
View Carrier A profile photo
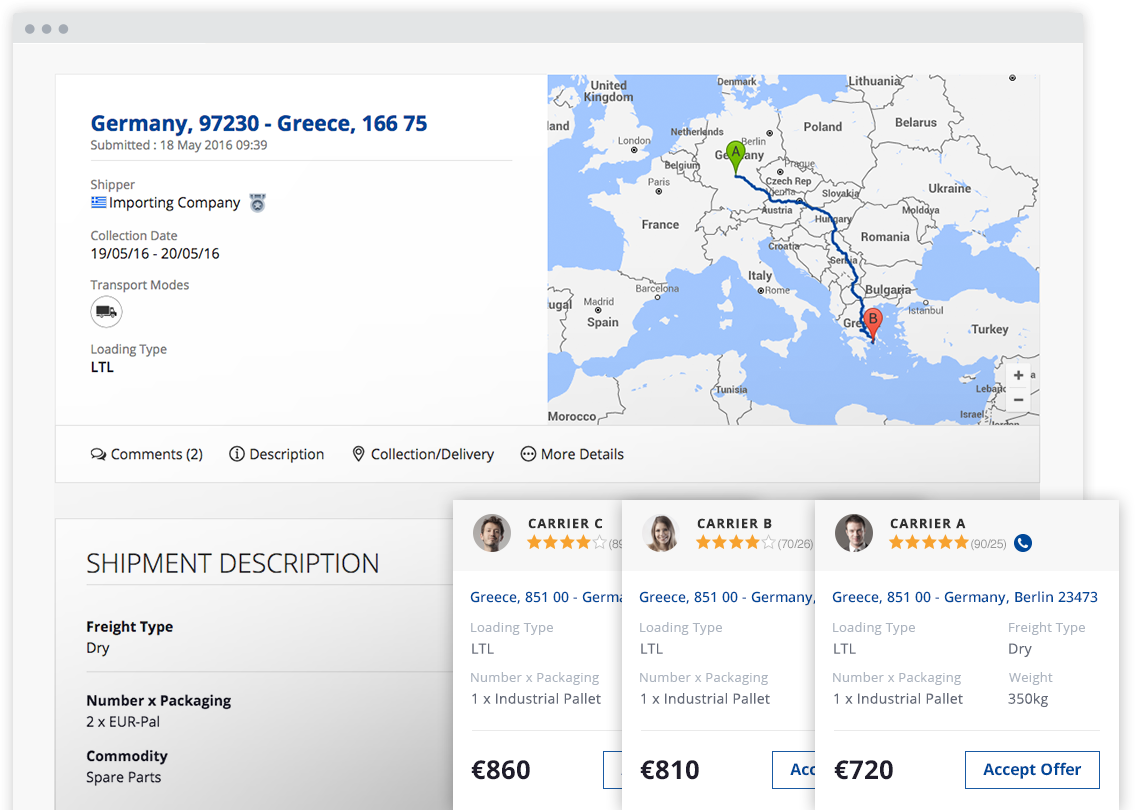coord(854,533)
